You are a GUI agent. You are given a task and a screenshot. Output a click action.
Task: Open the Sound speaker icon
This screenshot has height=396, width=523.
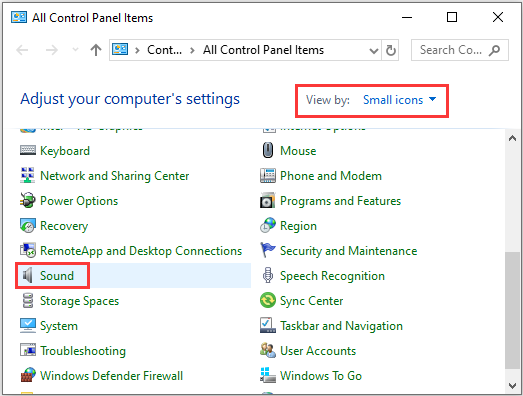pyautogui.click(x=28, y=276)
